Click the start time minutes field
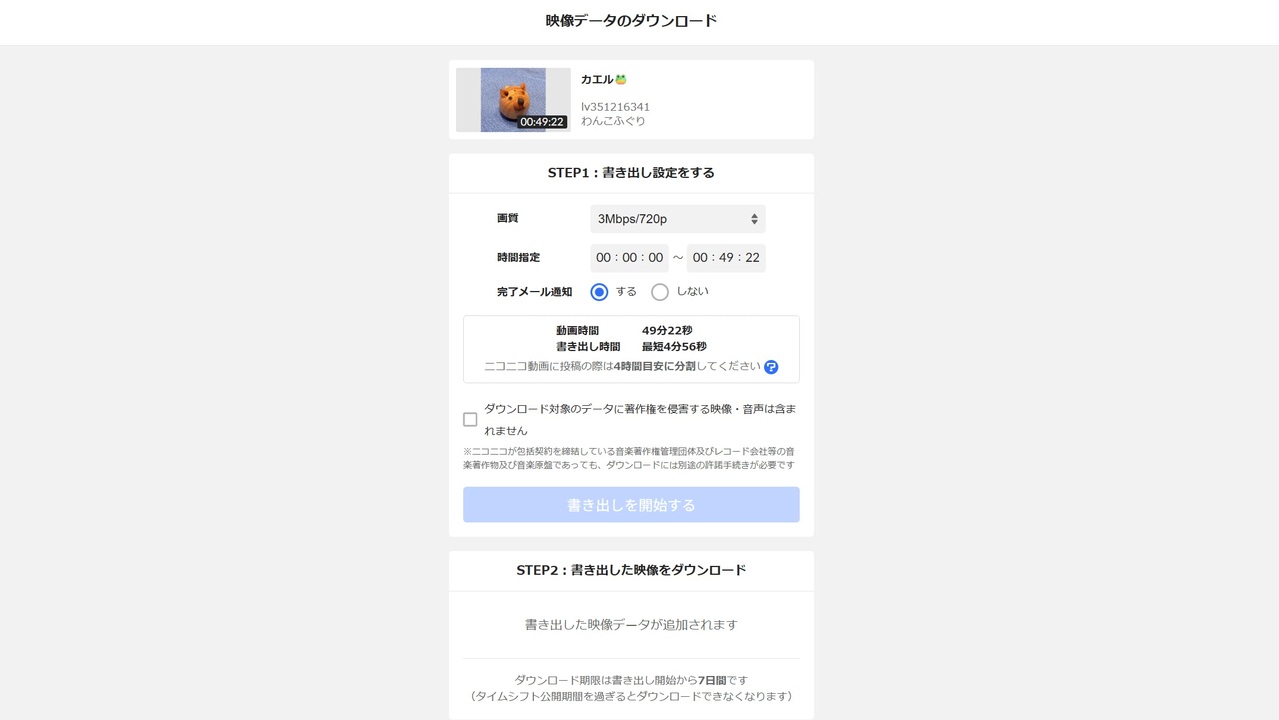1279x720 pixels. click(629, 258)
